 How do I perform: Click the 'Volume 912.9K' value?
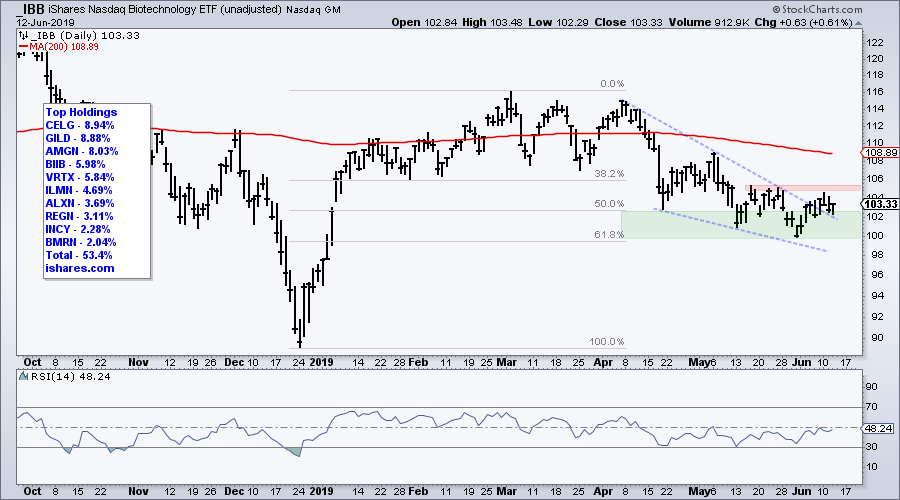[x=708, y=22]
